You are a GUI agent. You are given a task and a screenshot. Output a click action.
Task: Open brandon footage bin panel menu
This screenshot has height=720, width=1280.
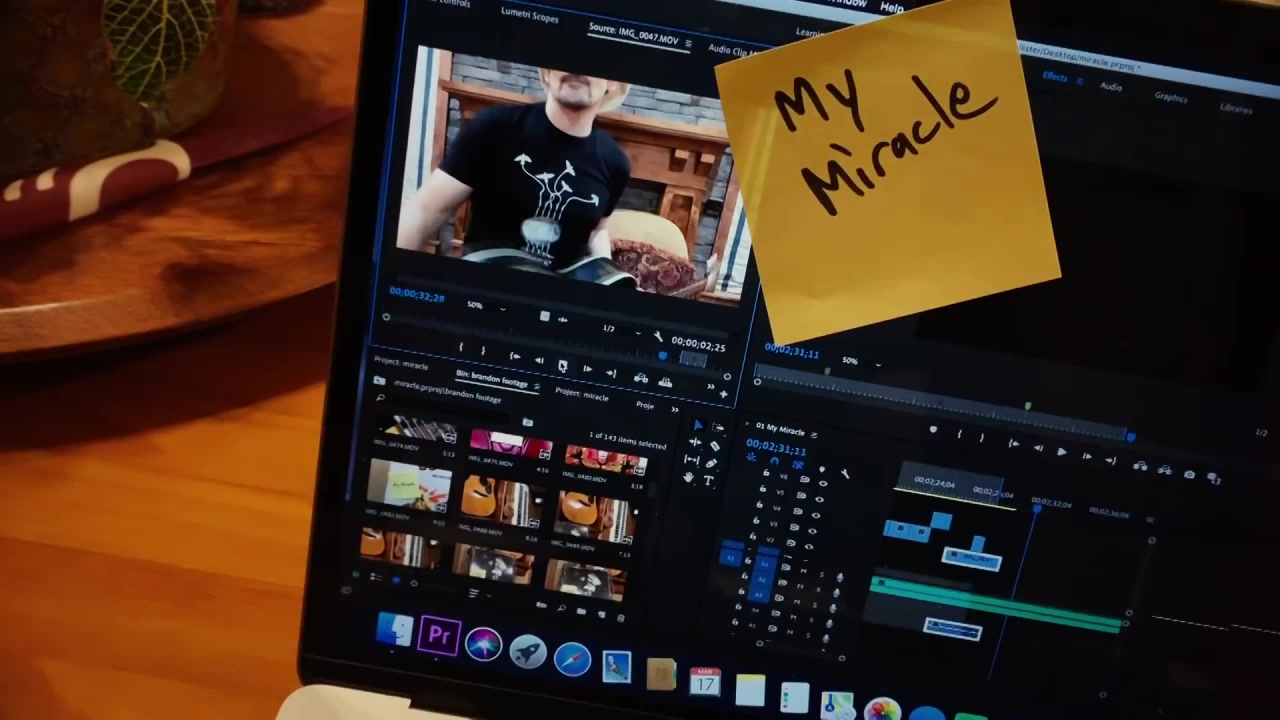[x=536, y=387]
